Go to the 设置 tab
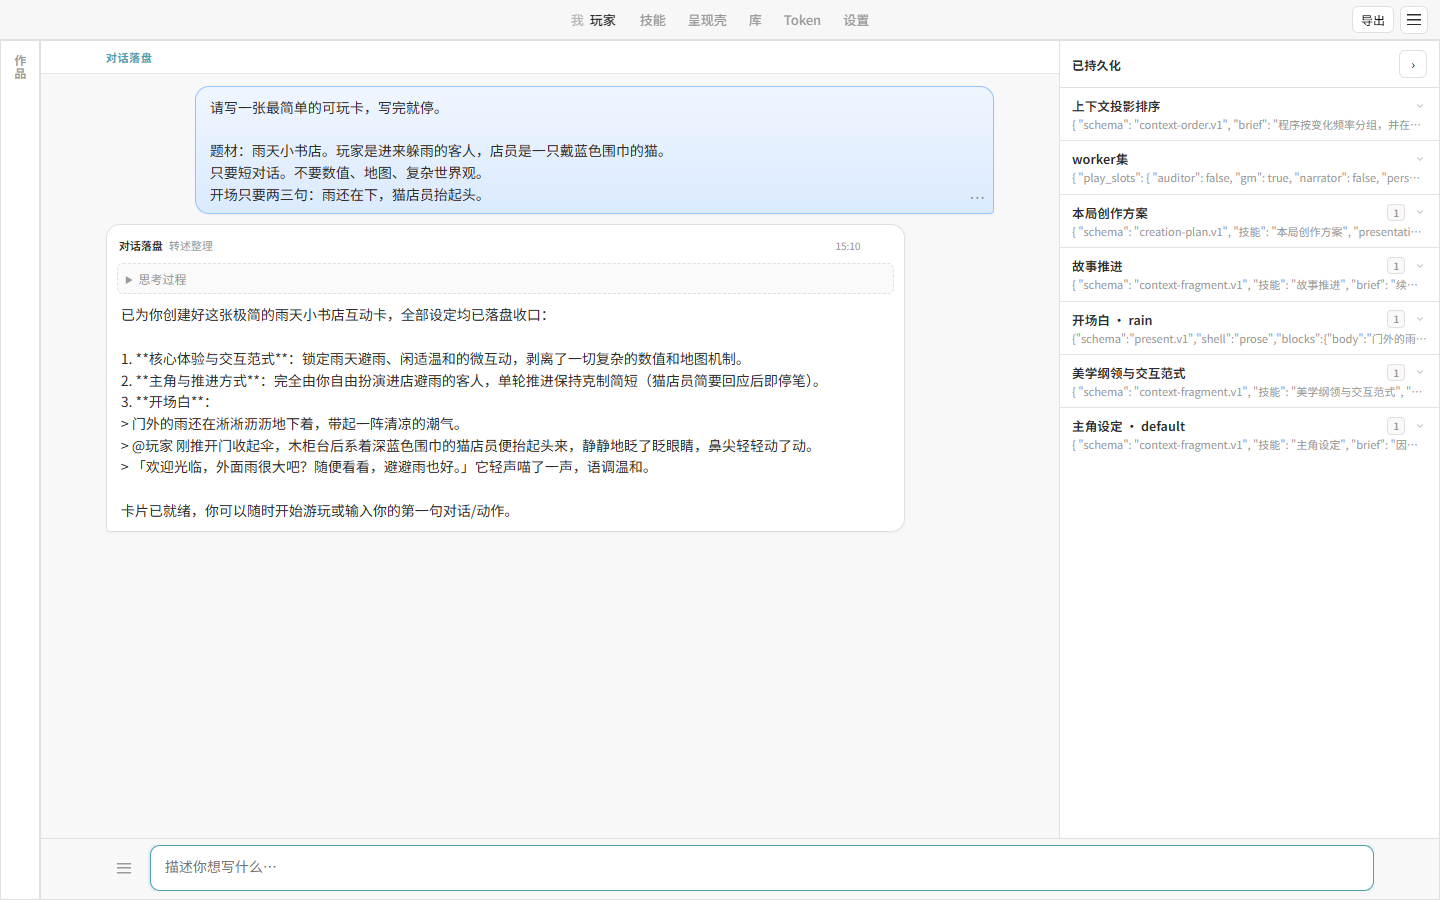The width and height of the screenshot is (1440, 900). pyautogui.click(x=856, y=20)
